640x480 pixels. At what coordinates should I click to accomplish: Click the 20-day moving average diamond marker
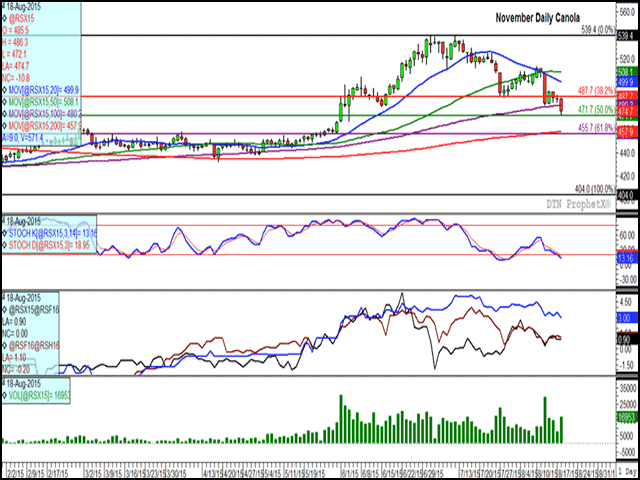[x=6, y=87]
